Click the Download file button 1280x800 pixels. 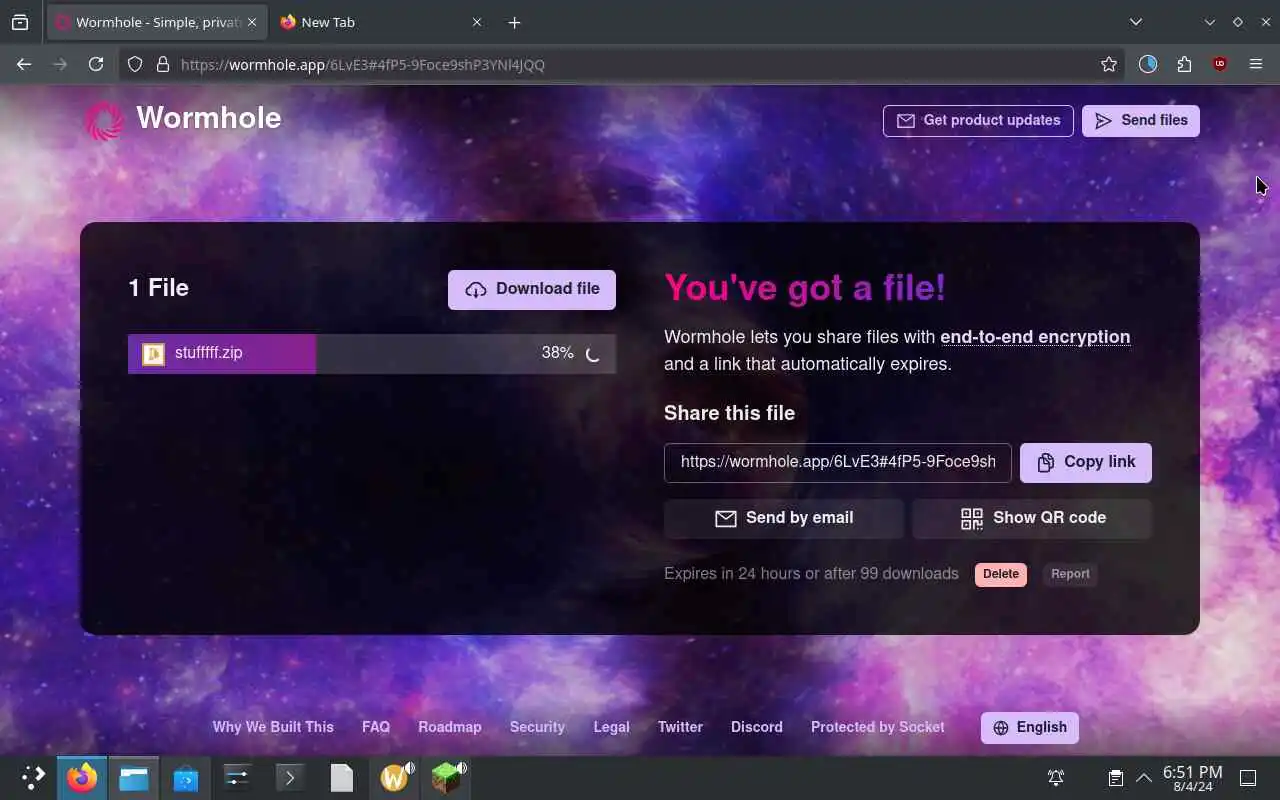point(532,289)
